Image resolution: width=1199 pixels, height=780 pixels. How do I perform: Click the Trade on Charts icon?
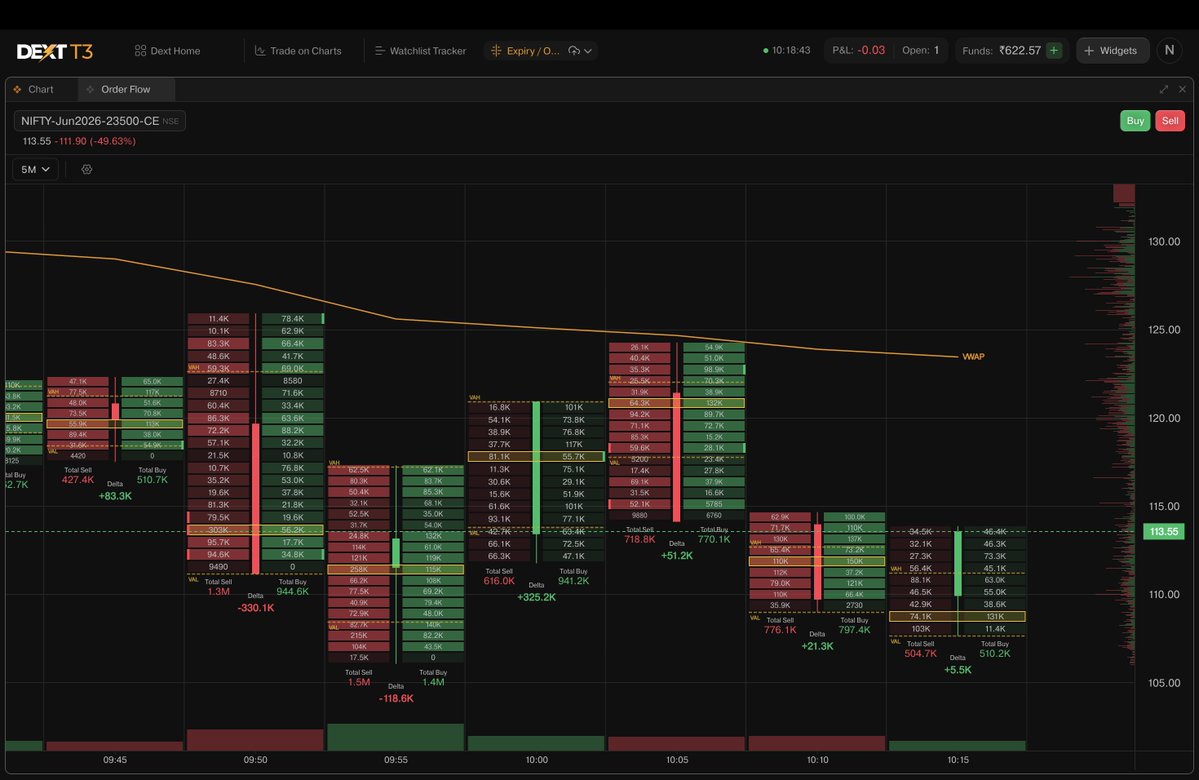[x=260, y=51]
